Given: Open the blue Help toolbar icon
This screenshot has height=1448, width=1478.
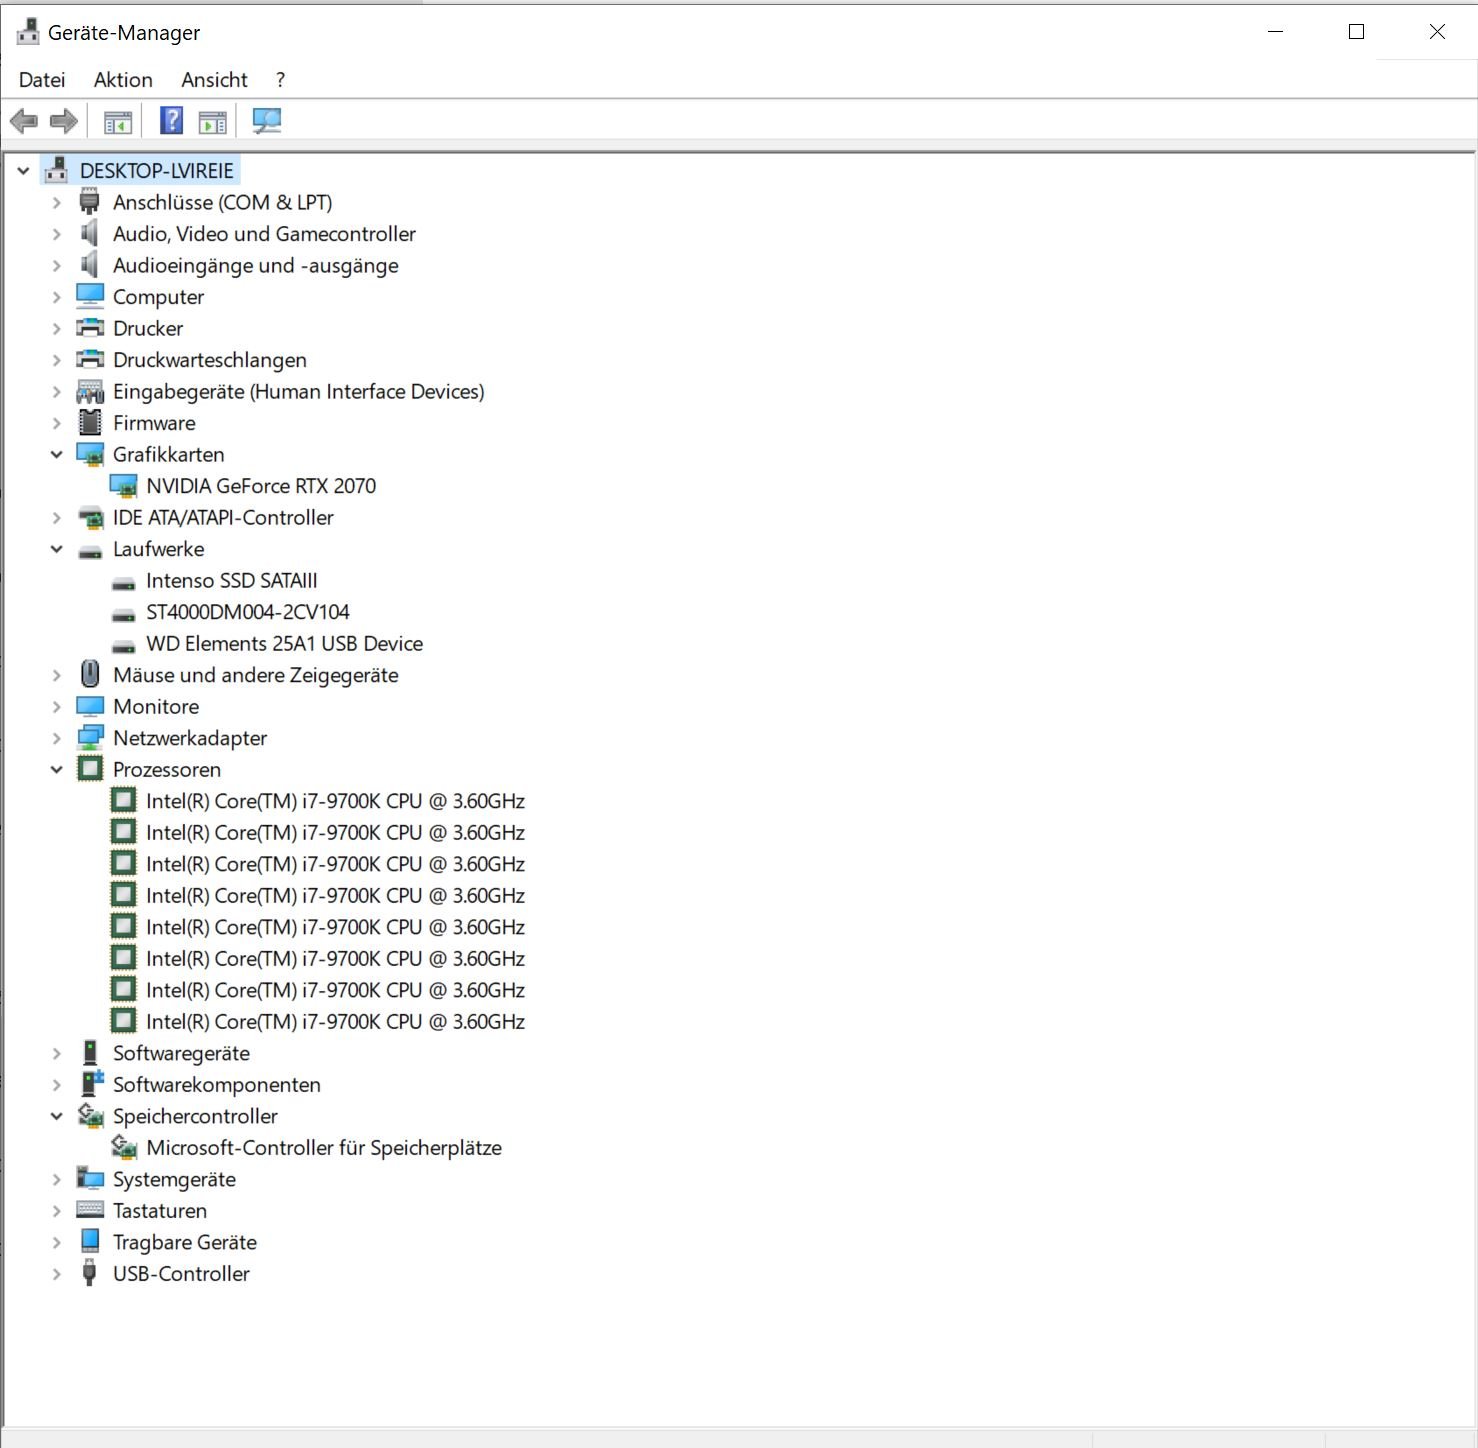Looking at the screenshot, I should (x=171, y=122).
